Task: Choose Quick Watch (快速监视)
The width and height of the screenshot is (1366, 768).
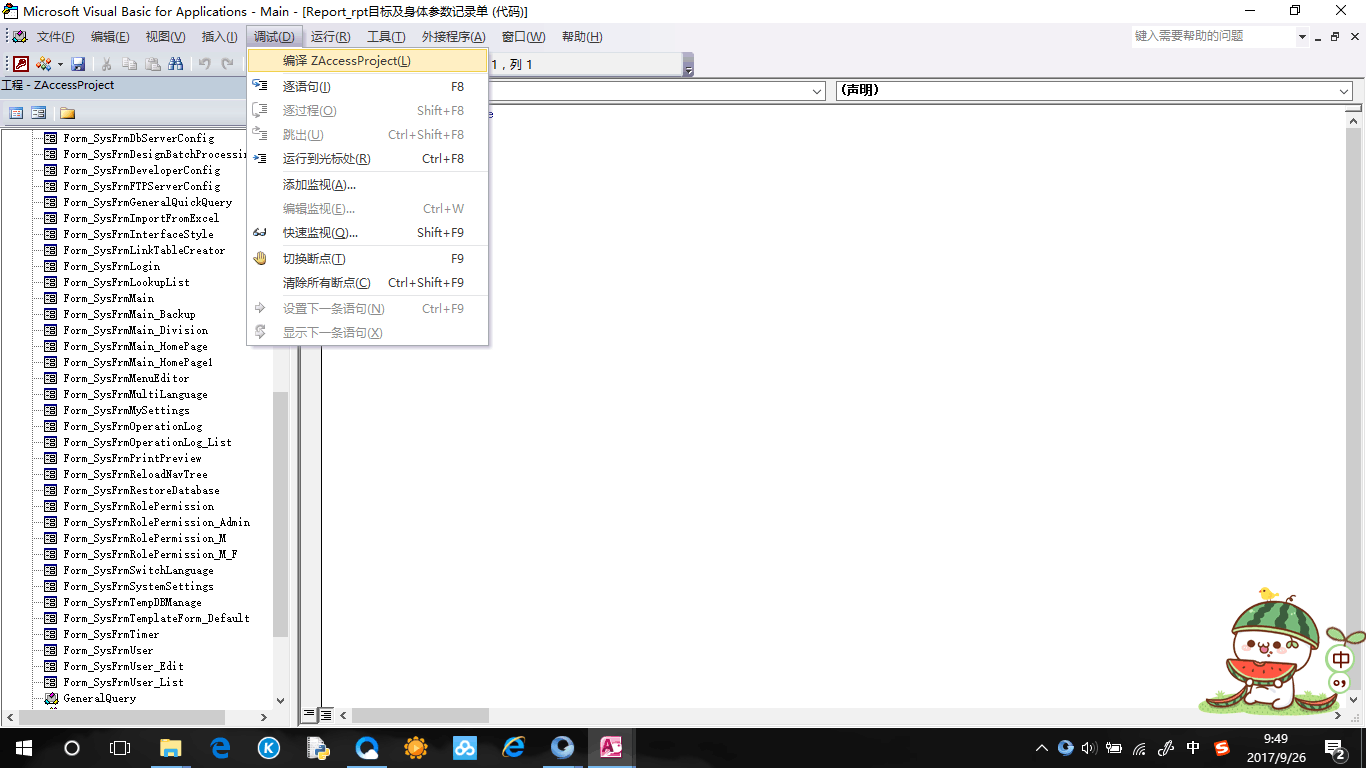Action: [367, 233]
